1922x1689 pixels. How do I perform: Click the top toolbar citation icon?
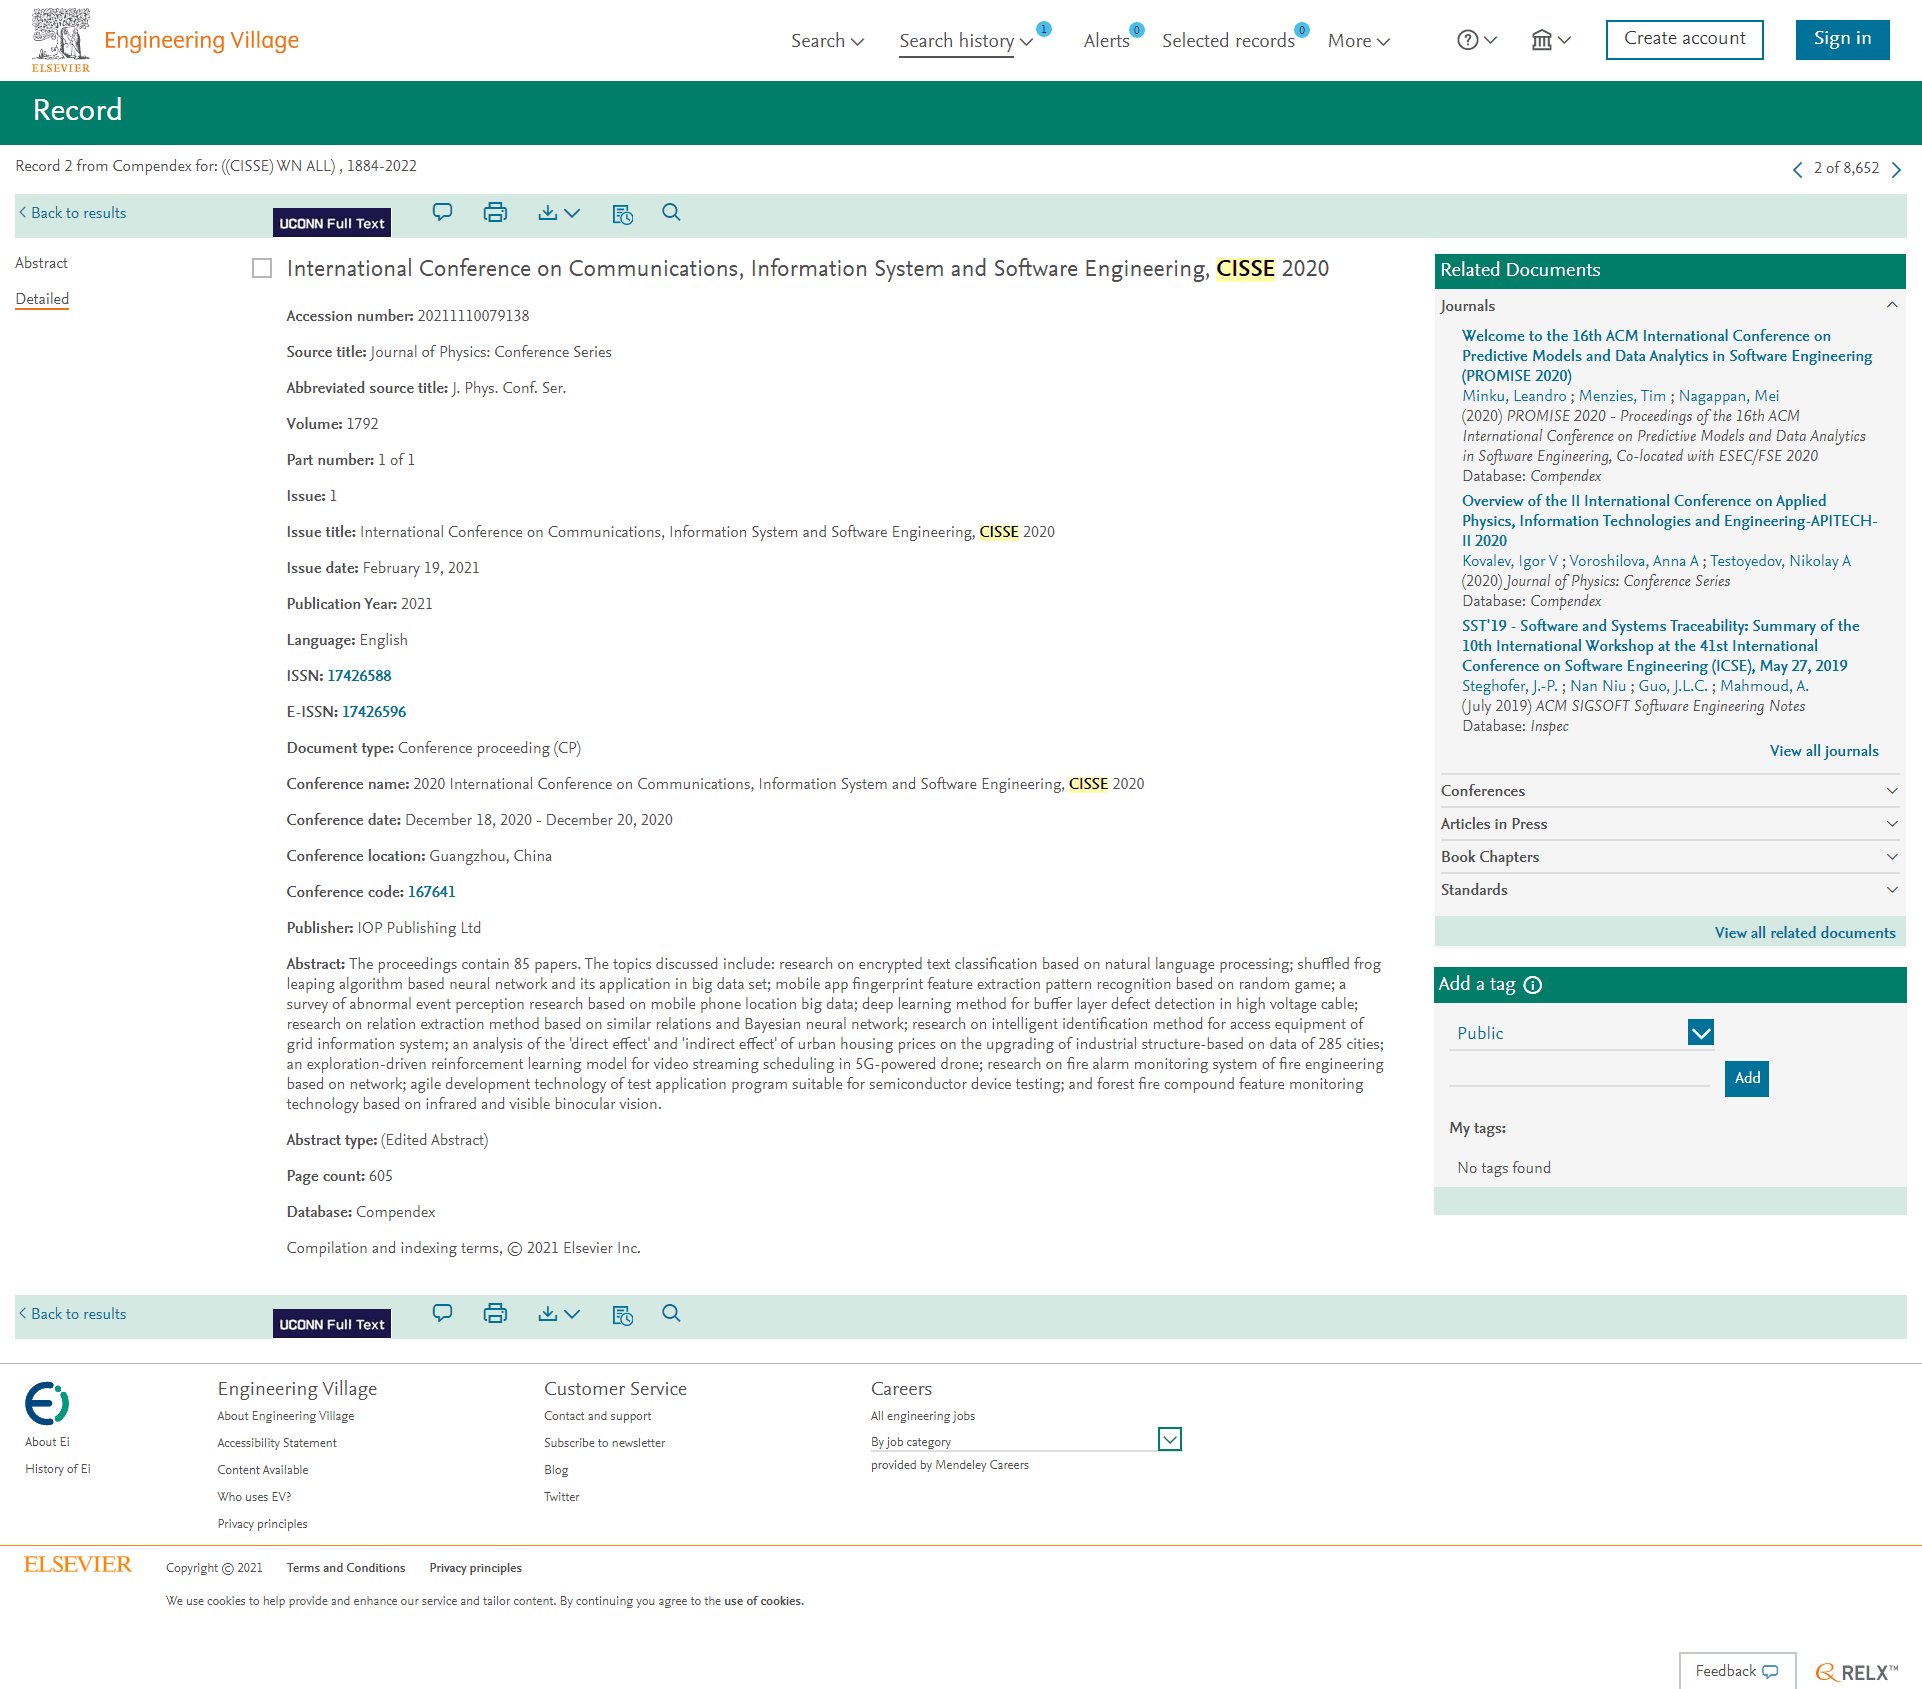(x=622, y=213)
